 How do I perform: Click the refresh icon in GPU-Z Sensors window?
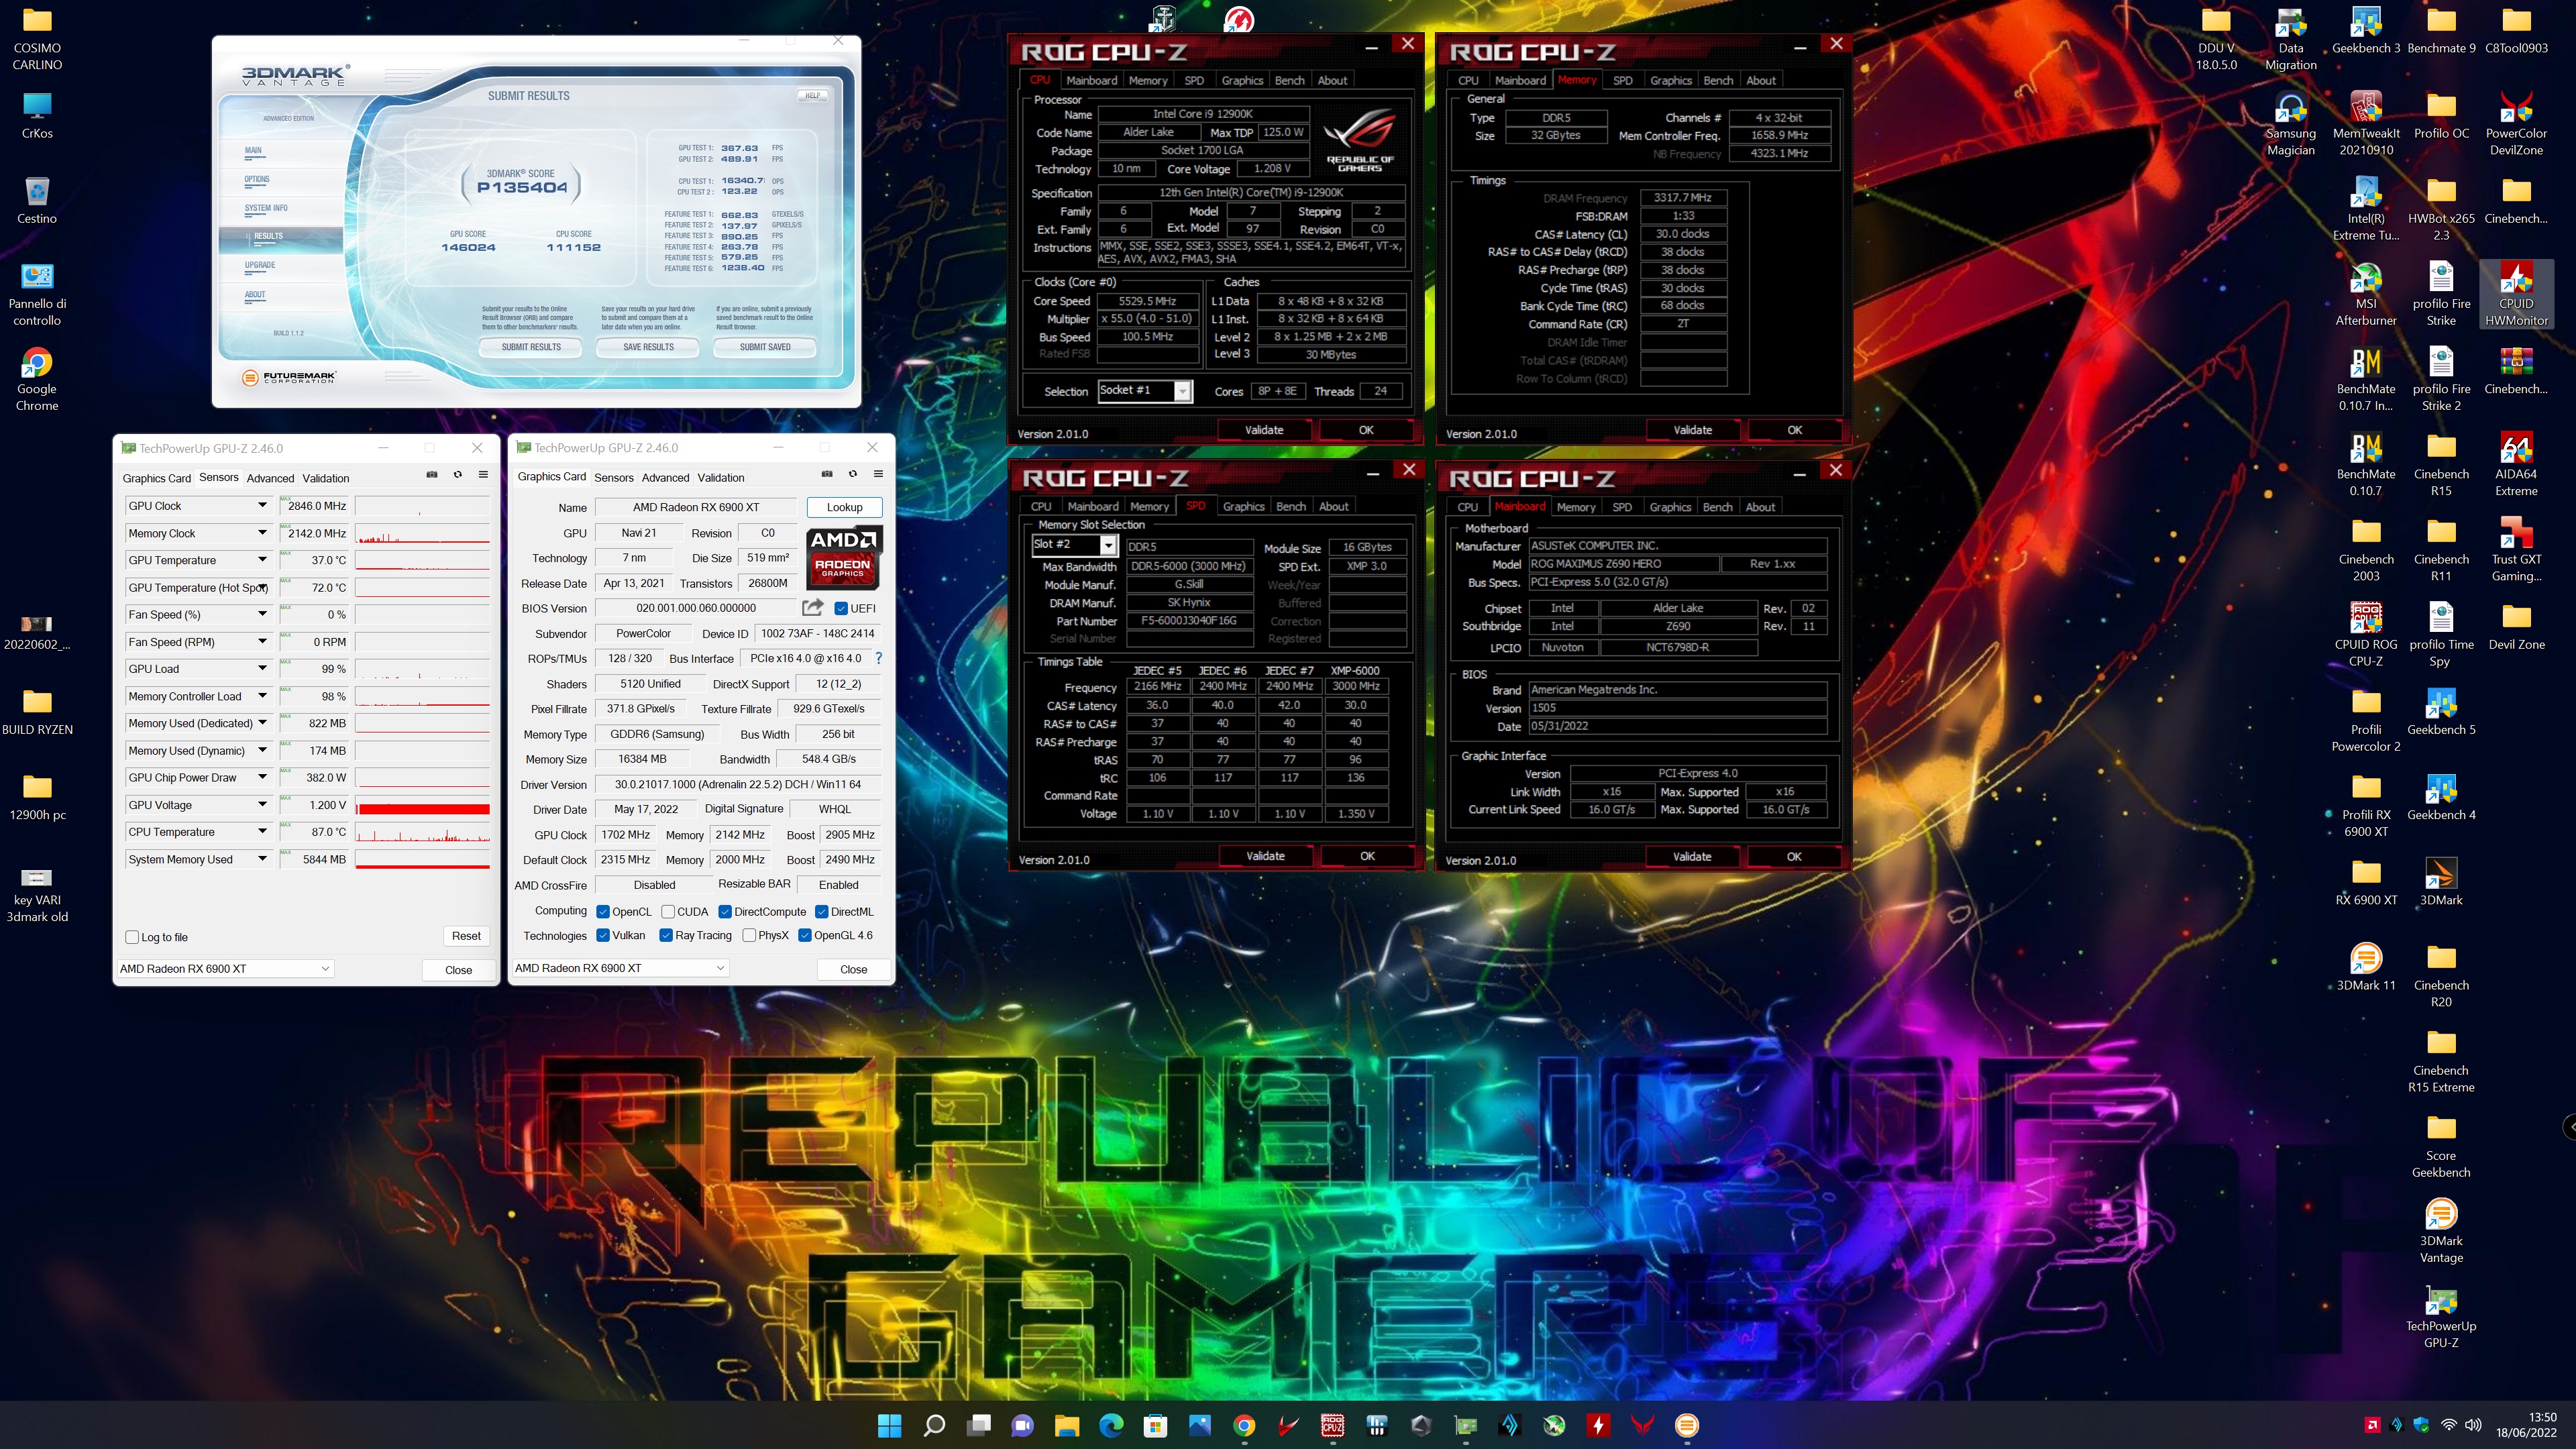click(x=458, y=475)
